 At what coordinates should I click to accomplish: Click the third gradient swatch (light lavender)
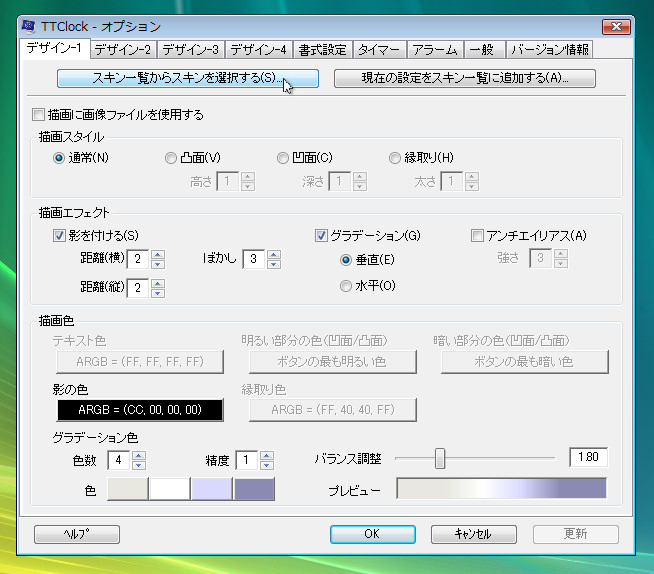(x=212, y=489)
